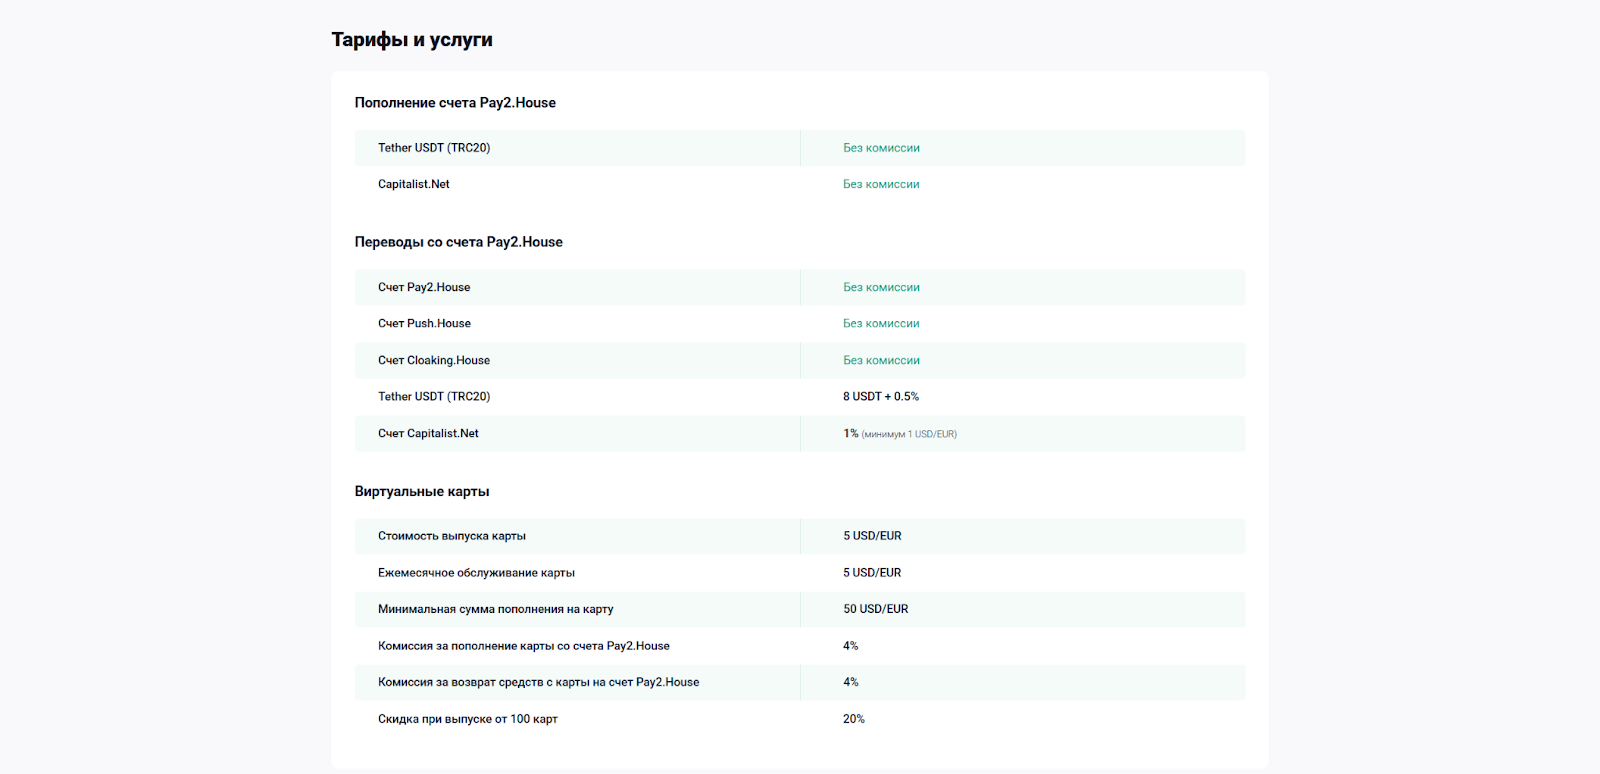Image resolution: width=1600 pixels, height=774 pixels.
Task: Click '5 USD/EUR' for Ежемесячное обслуживание карты
Action: (872, 573)
